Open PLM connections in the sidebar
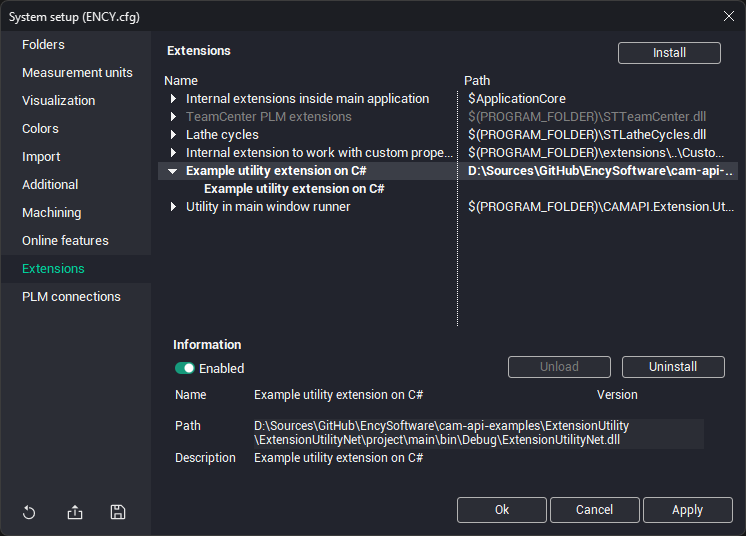 71,297
